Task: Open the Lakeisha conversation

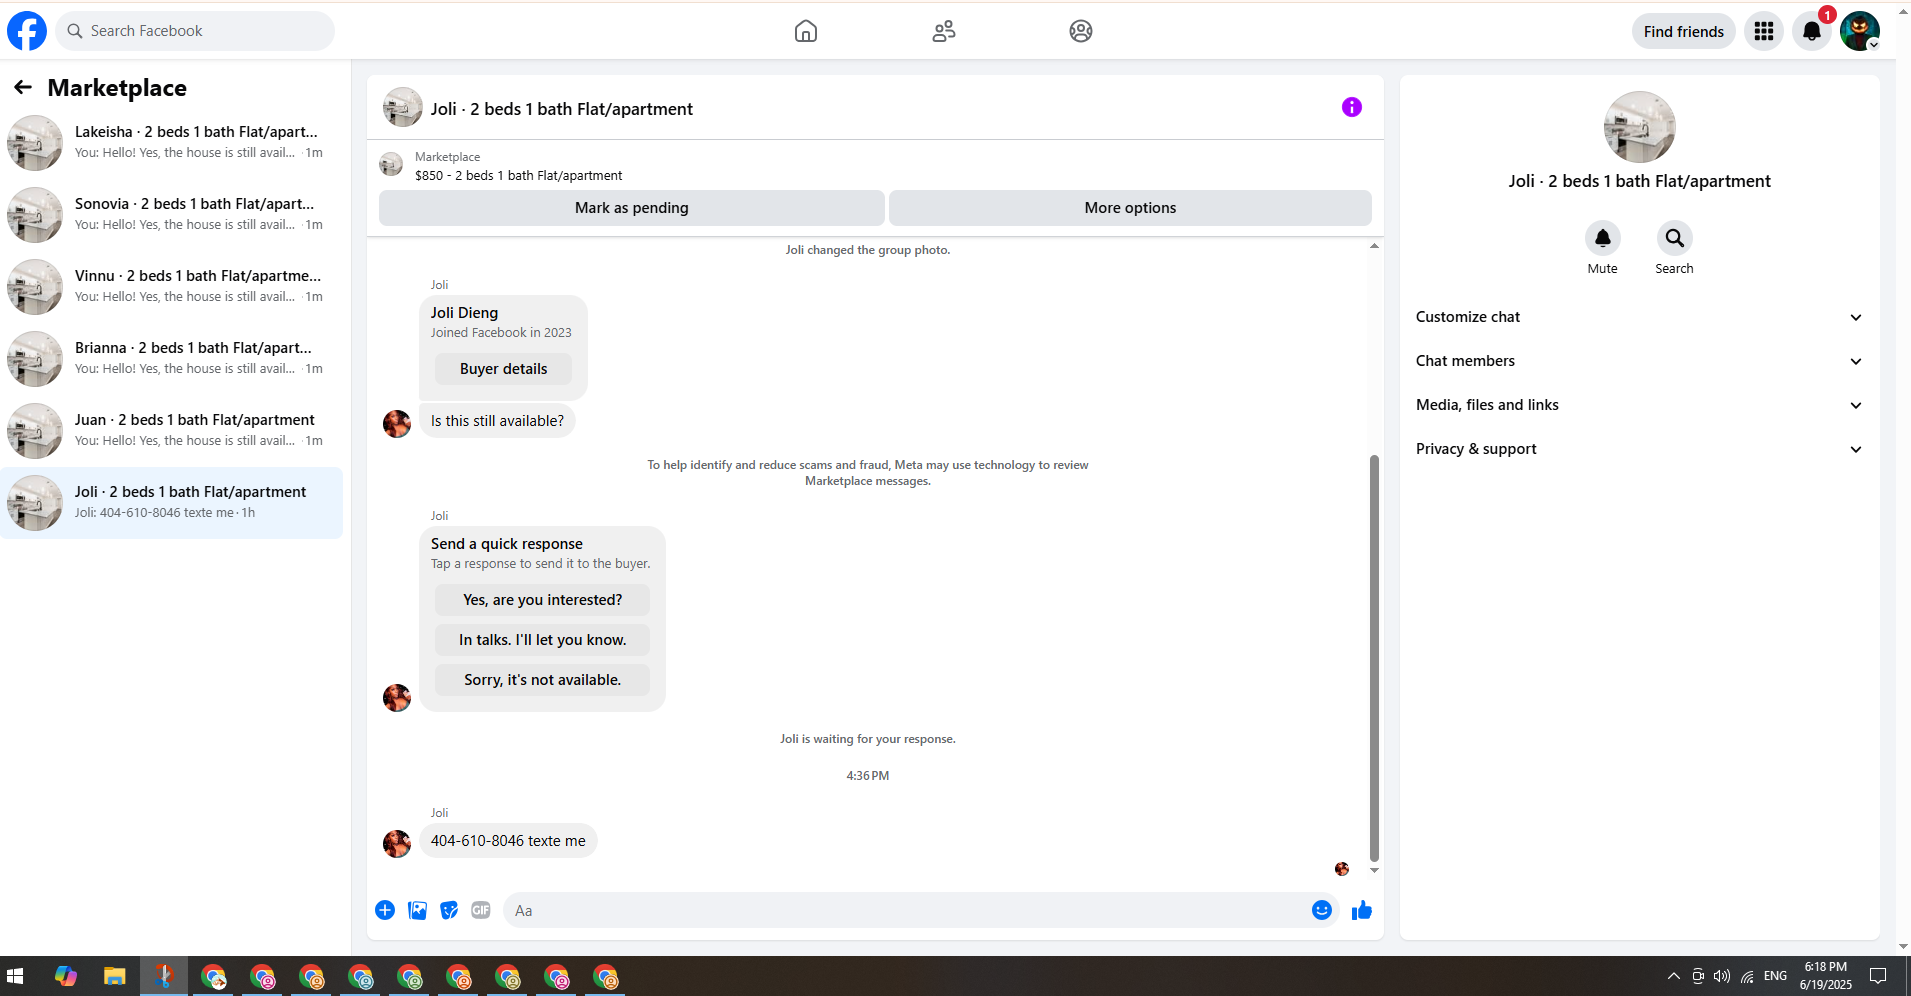Action: [171, 143]
